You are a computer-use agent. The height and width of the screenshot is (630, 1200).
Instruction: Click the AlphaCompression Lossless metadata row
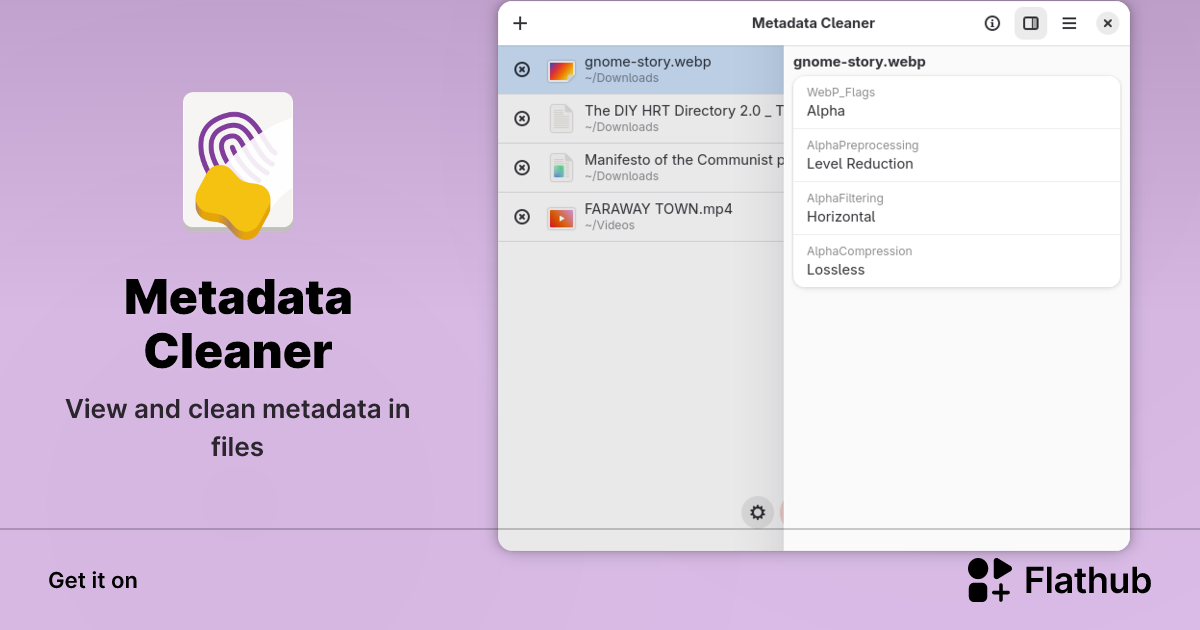(x=956, y=261)
